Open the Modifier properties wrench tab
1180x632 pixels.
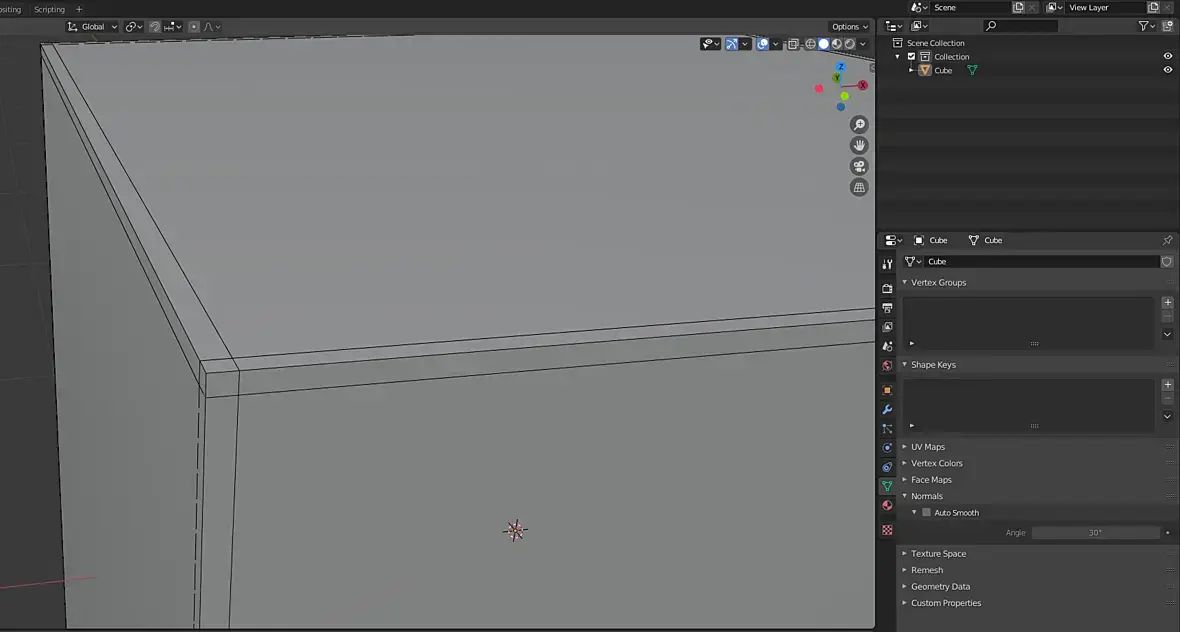(x=887, y=409)
